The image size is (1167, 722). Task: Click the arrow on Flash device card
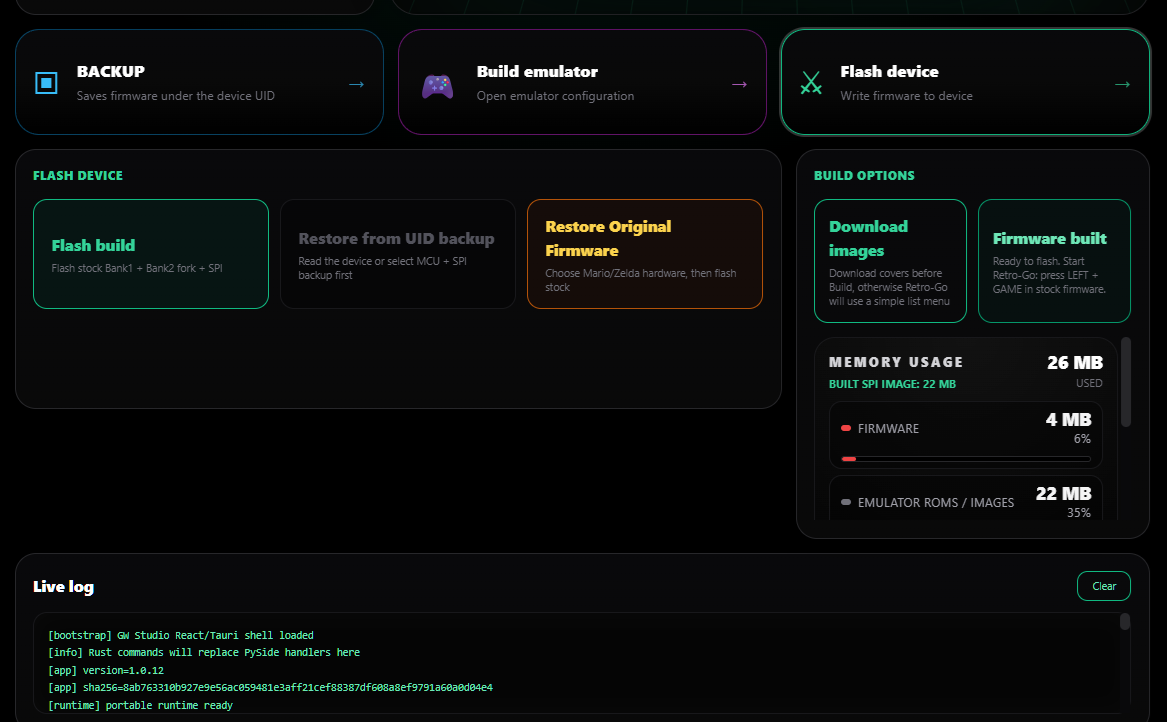1122,84
